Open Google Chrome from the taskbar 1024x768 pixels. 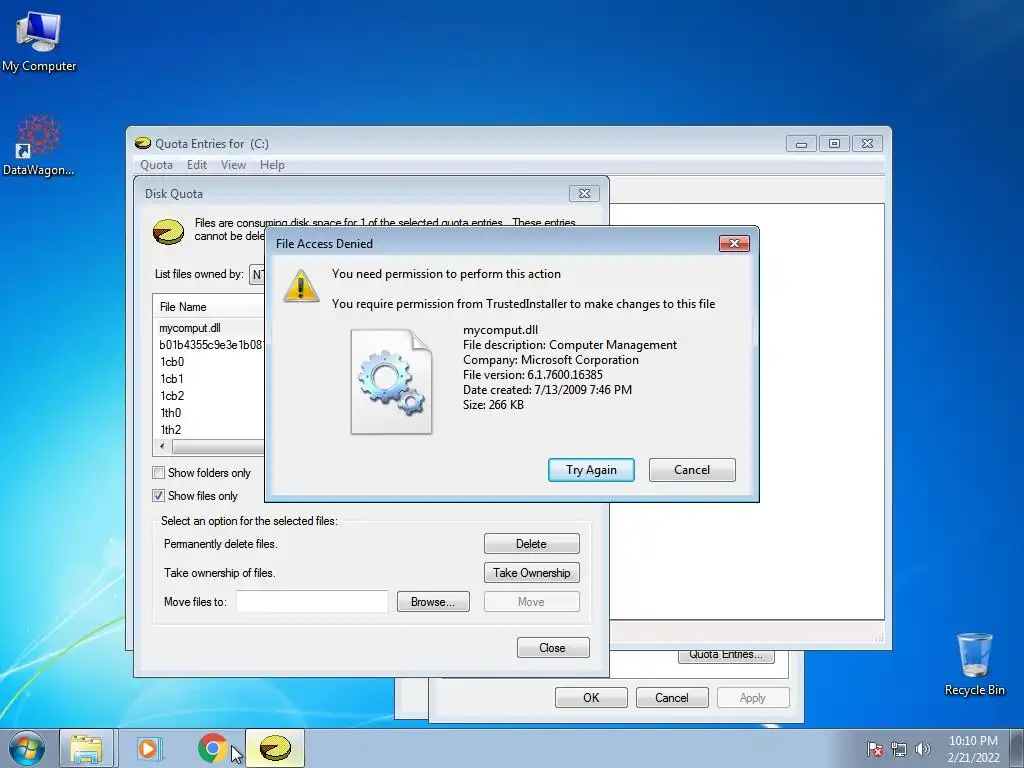tap(212, 748)
